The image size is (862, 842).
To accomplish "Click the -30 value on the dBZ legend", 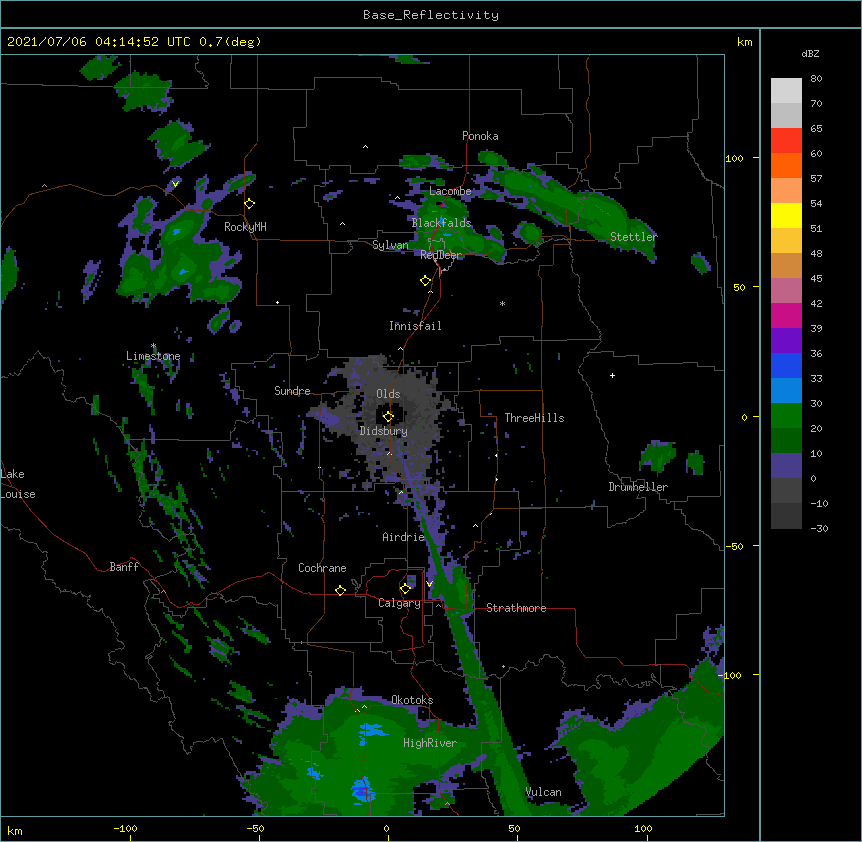I will (819, 529).
